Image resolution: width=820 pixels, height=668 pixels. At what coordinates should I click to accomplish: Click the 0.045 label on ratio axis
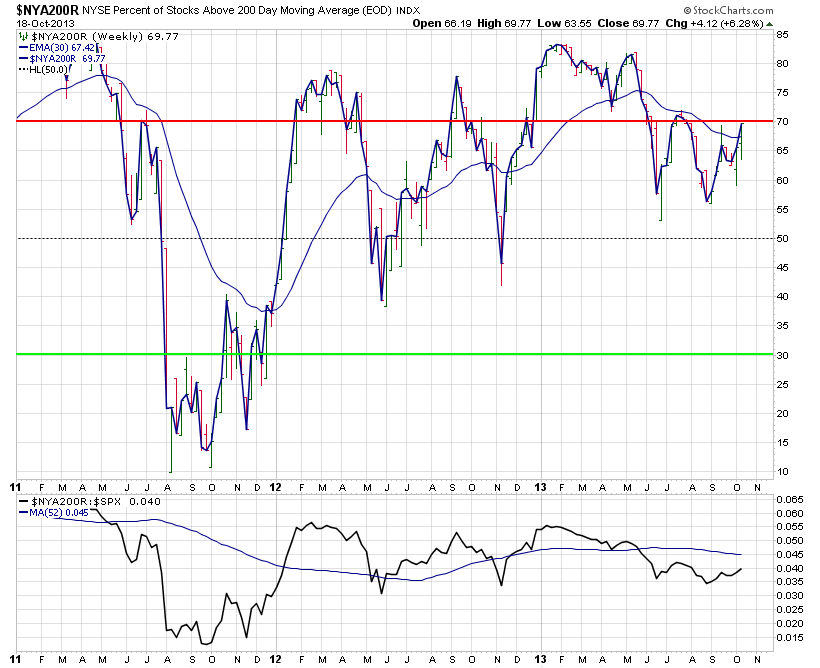coord(789,554)
